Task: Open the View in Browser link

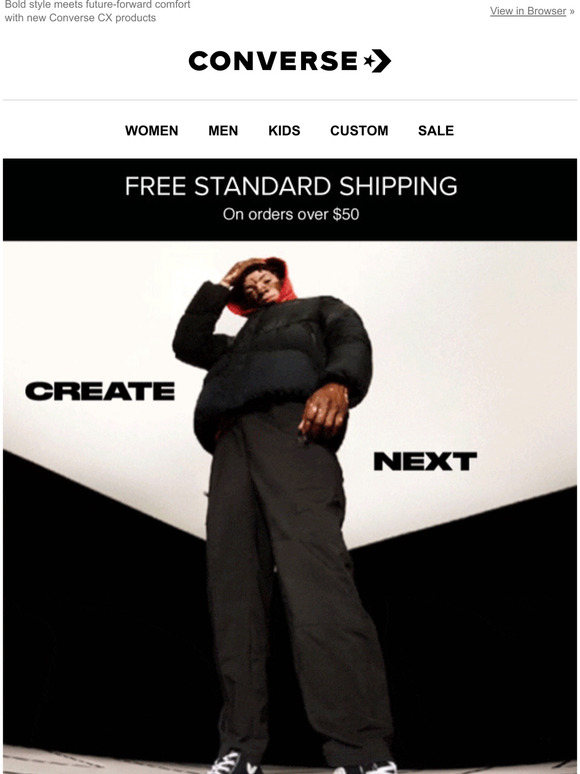Action: point(528,11)
